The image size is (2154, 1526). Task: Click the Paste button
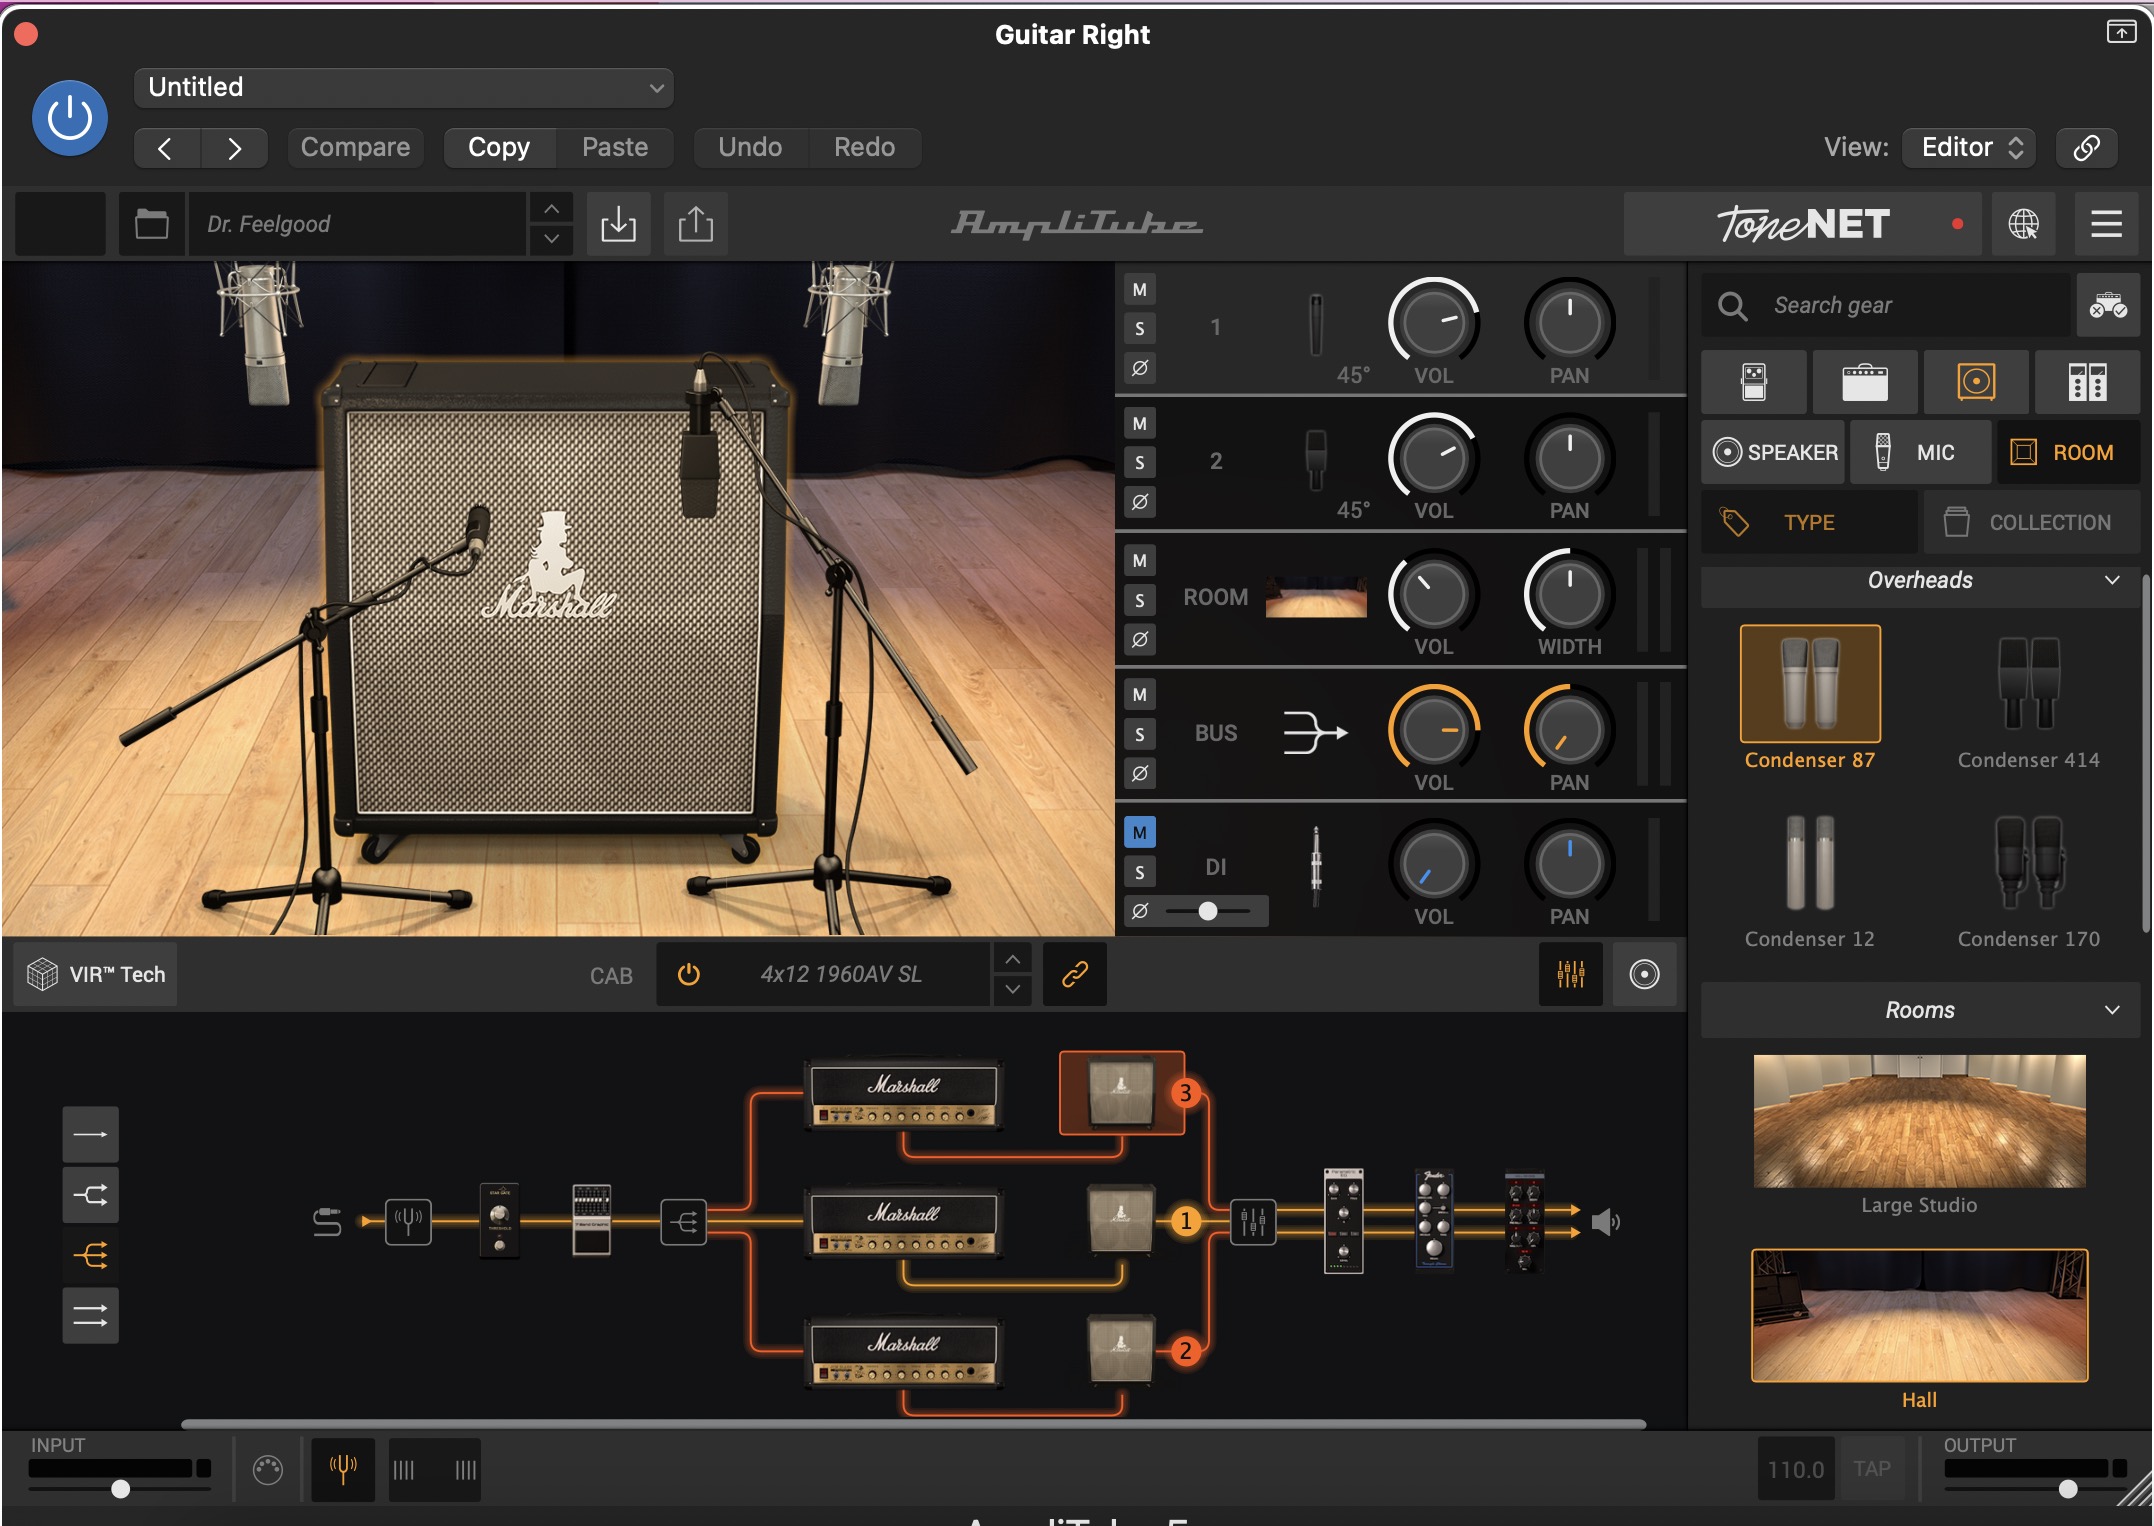[615, 147]
